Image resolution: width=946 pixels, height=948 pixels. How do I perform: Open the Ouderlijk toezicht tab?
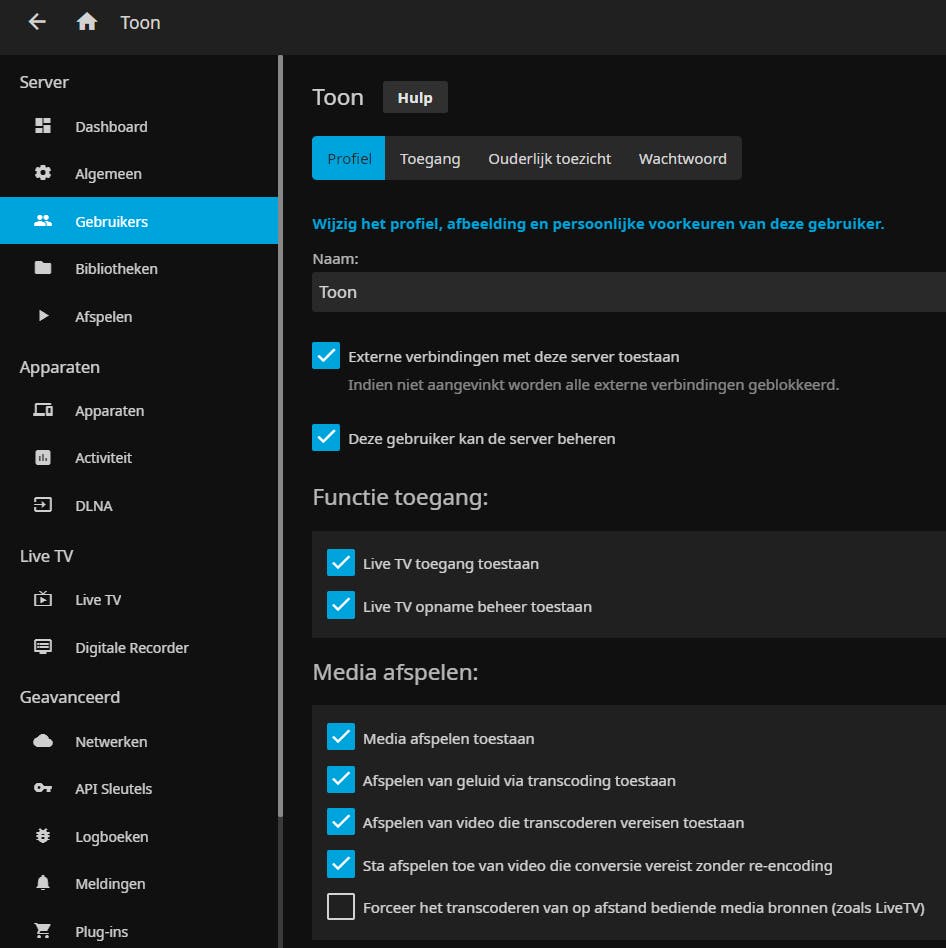pyautogui.click(x=549, y=158)
